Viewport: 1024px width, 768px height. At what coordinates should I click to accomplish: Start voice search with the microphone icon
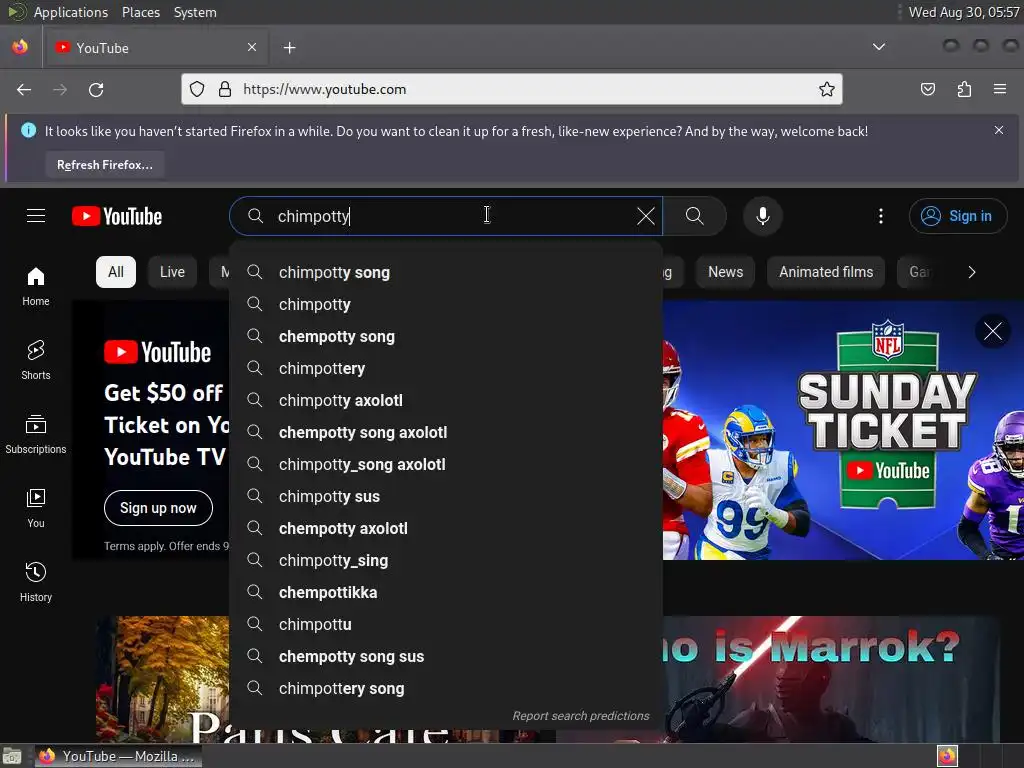[762, 216]
